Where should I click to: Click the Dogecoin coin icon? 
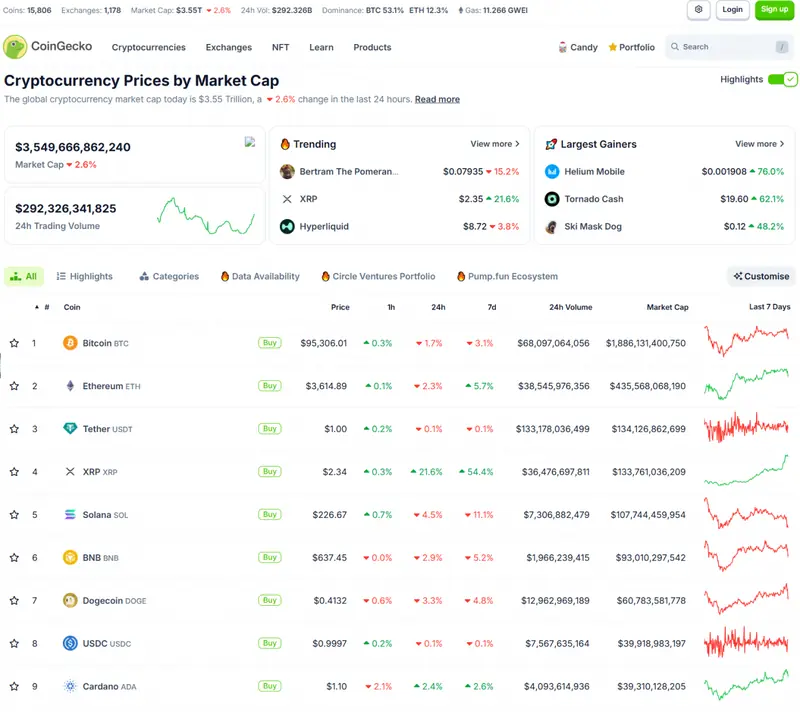[70, 600]
